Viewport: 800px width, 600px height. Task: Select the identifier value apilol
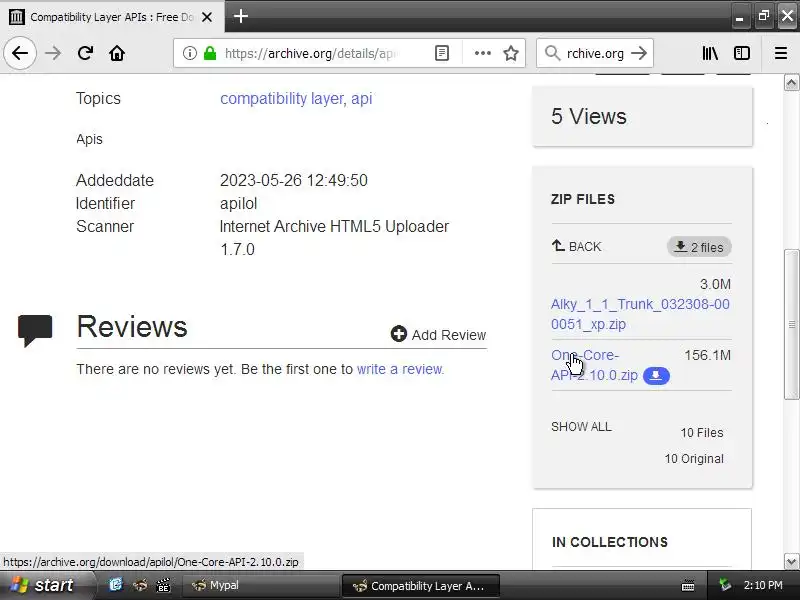(x=238, y=203)
